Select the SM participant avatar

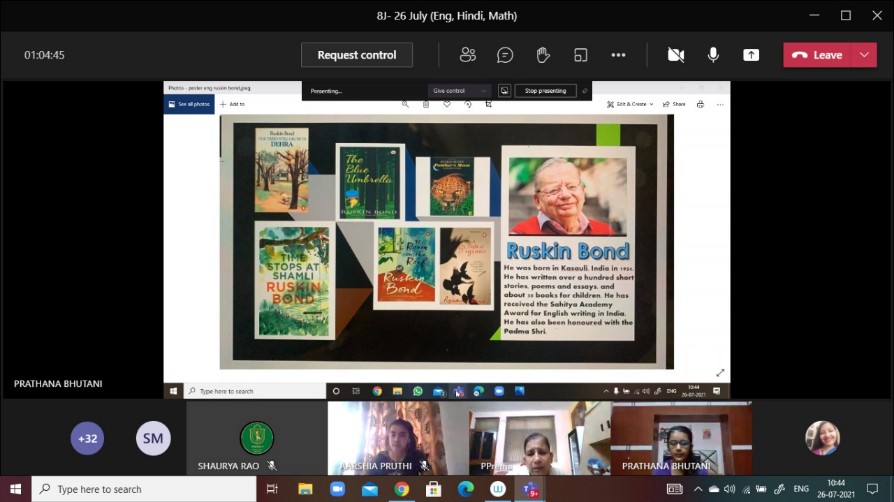tap(153, 438)
